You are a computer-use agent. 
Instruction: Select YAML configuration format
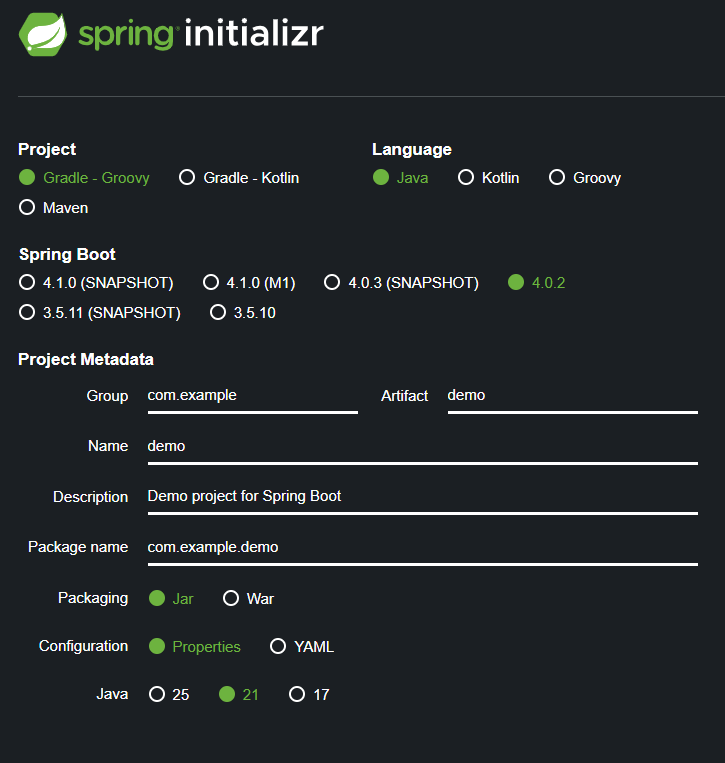tap(302, 647)
